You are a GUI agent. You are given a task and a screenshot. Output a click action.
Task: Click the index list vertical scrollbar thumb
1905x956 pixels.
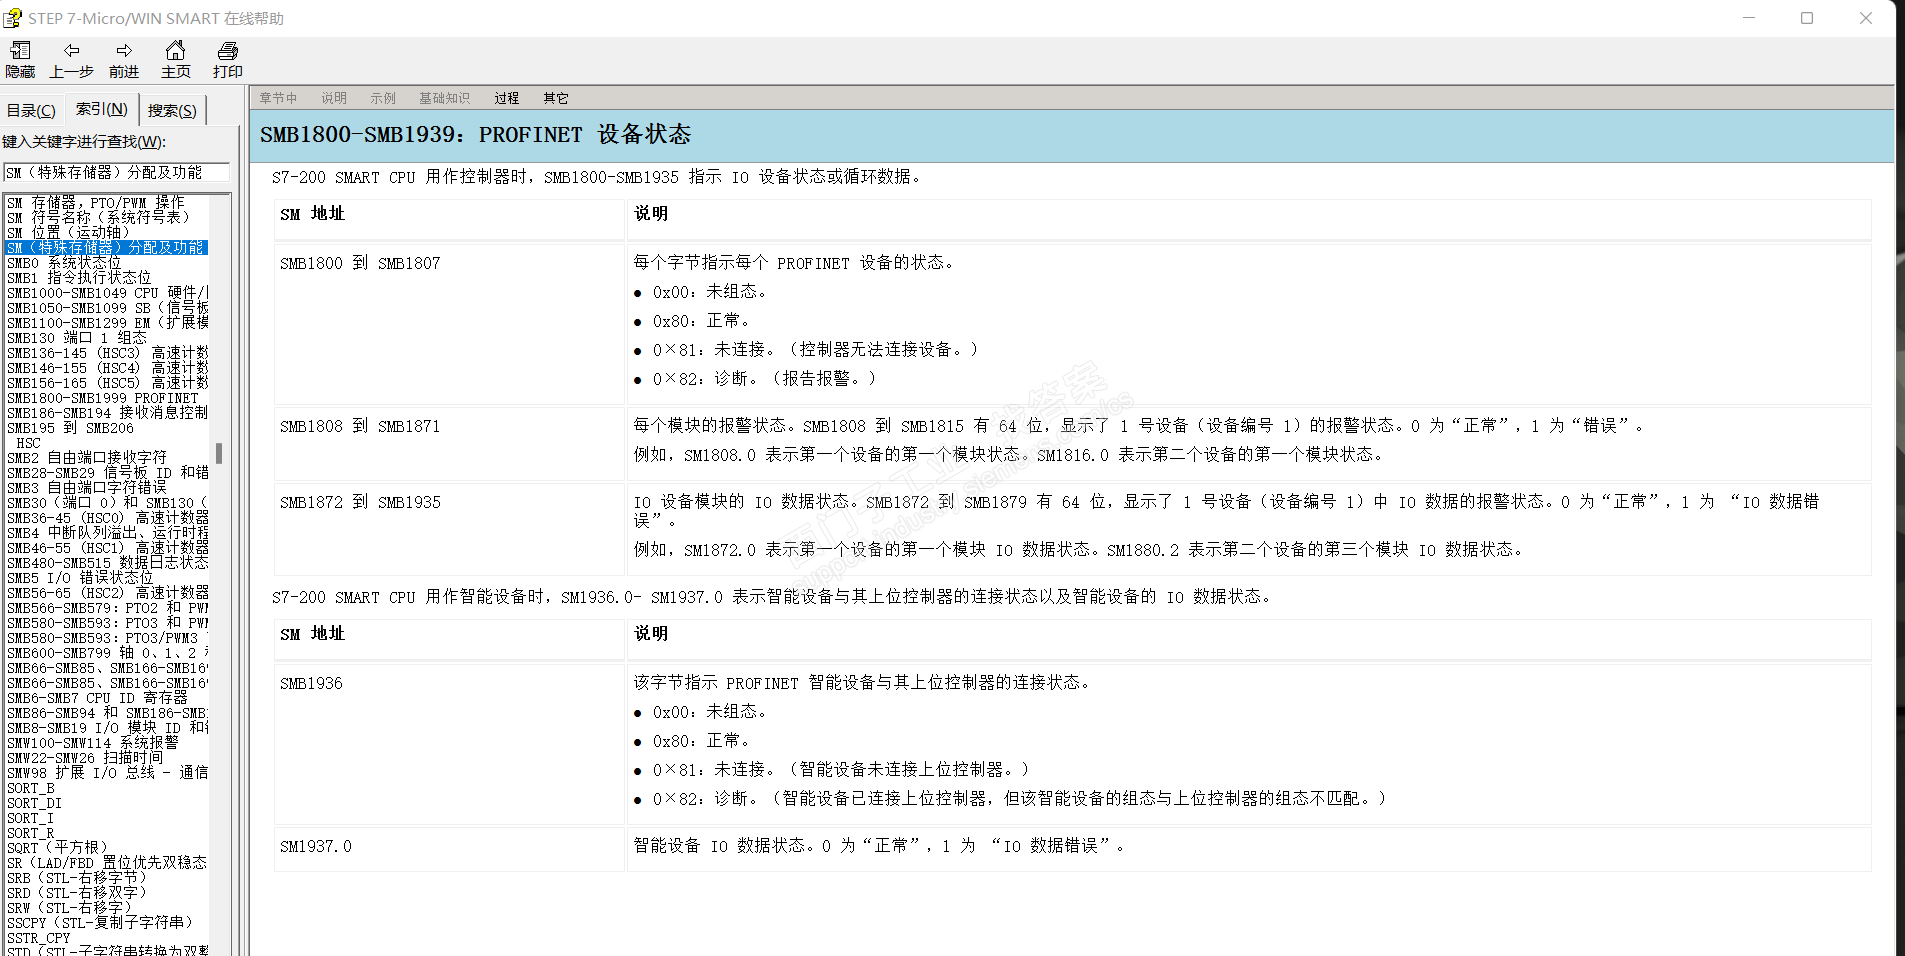(x=219, y=453)
